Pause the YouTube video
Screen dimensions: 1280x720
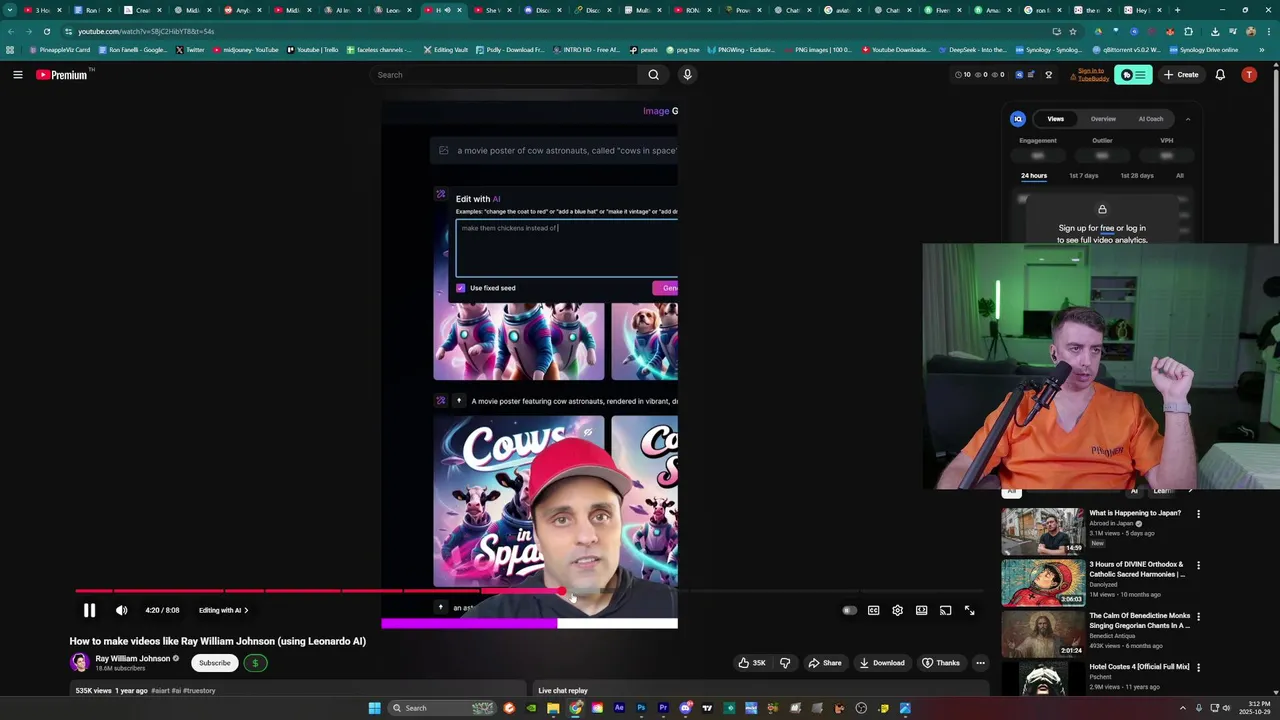click(x=89, y=610)
